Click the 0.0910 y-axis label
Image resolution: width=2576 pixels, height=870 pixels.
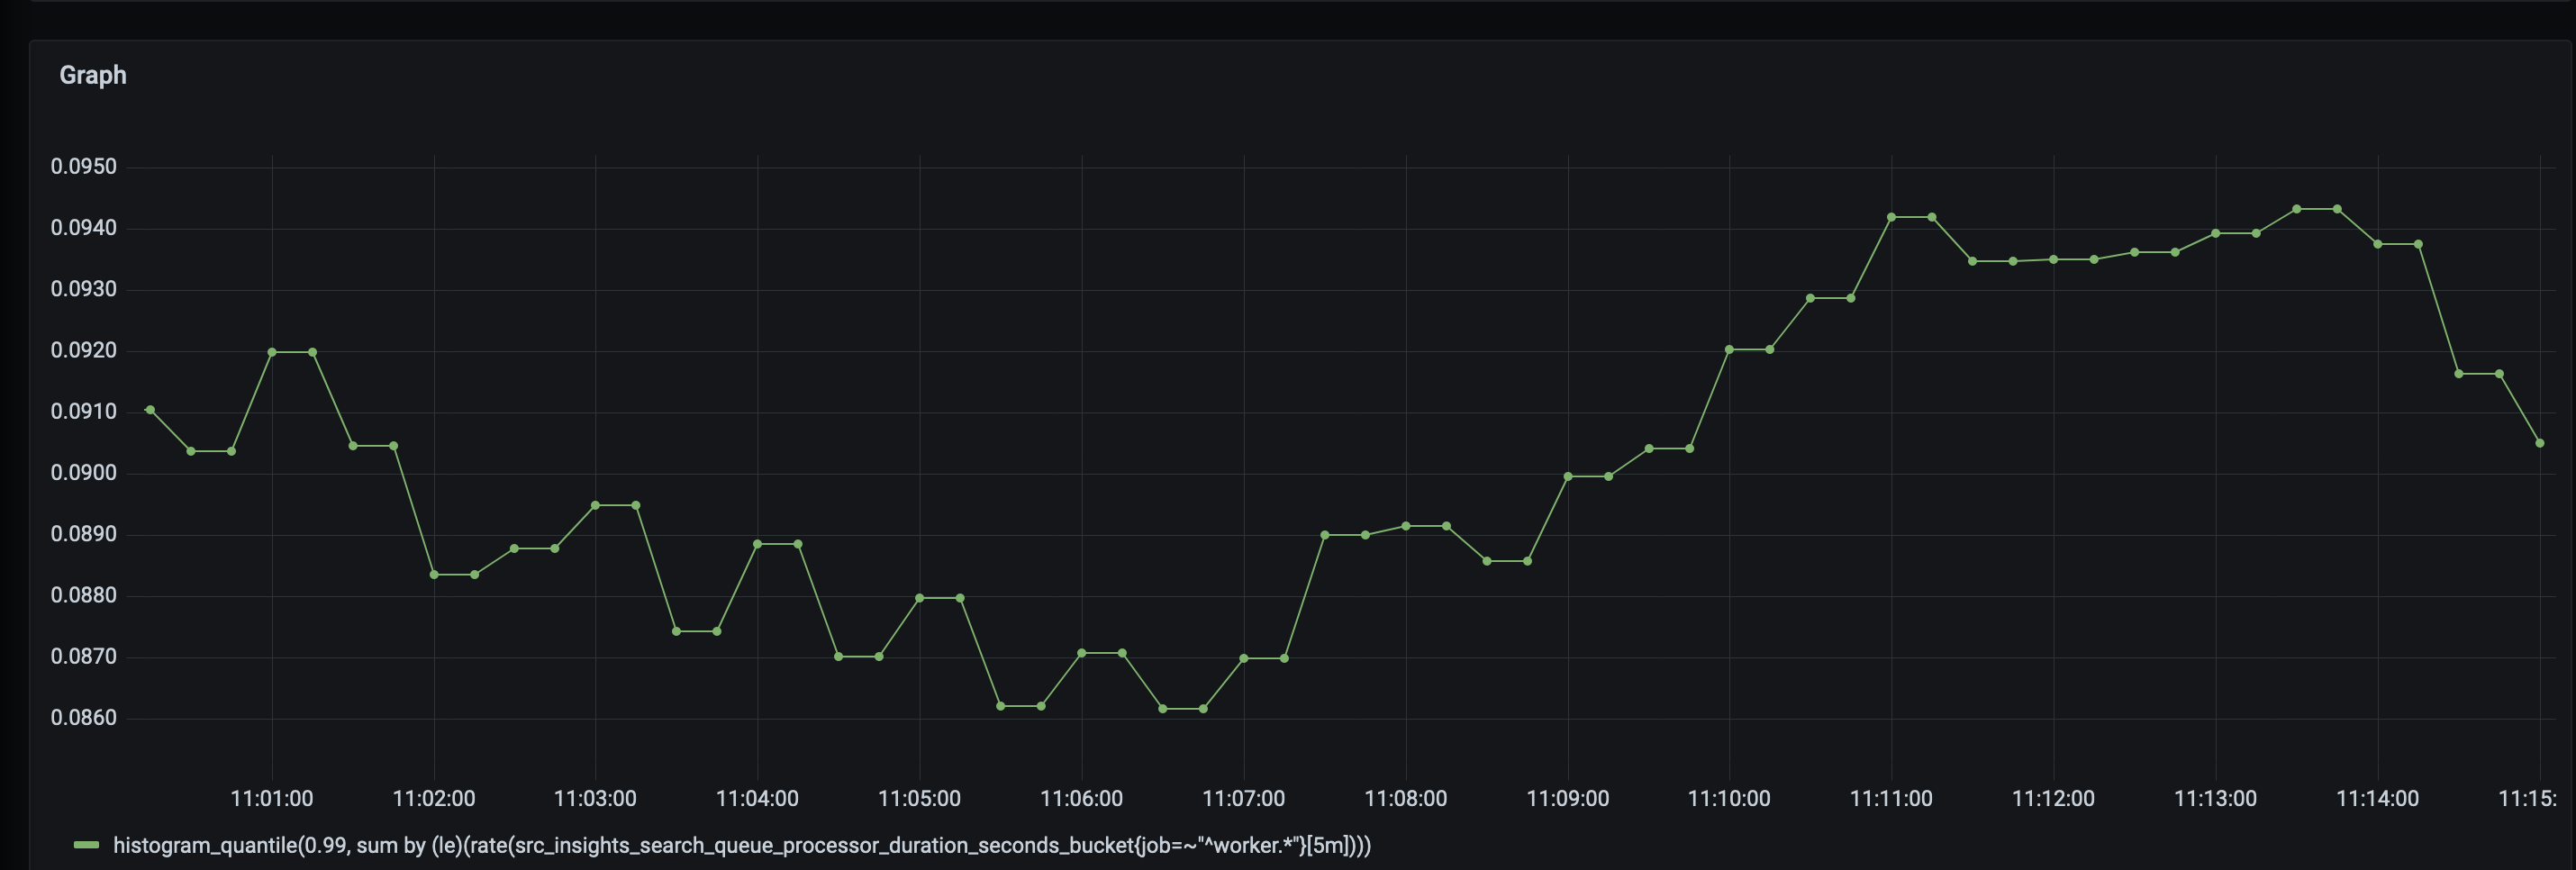click(x=84, y=412)
